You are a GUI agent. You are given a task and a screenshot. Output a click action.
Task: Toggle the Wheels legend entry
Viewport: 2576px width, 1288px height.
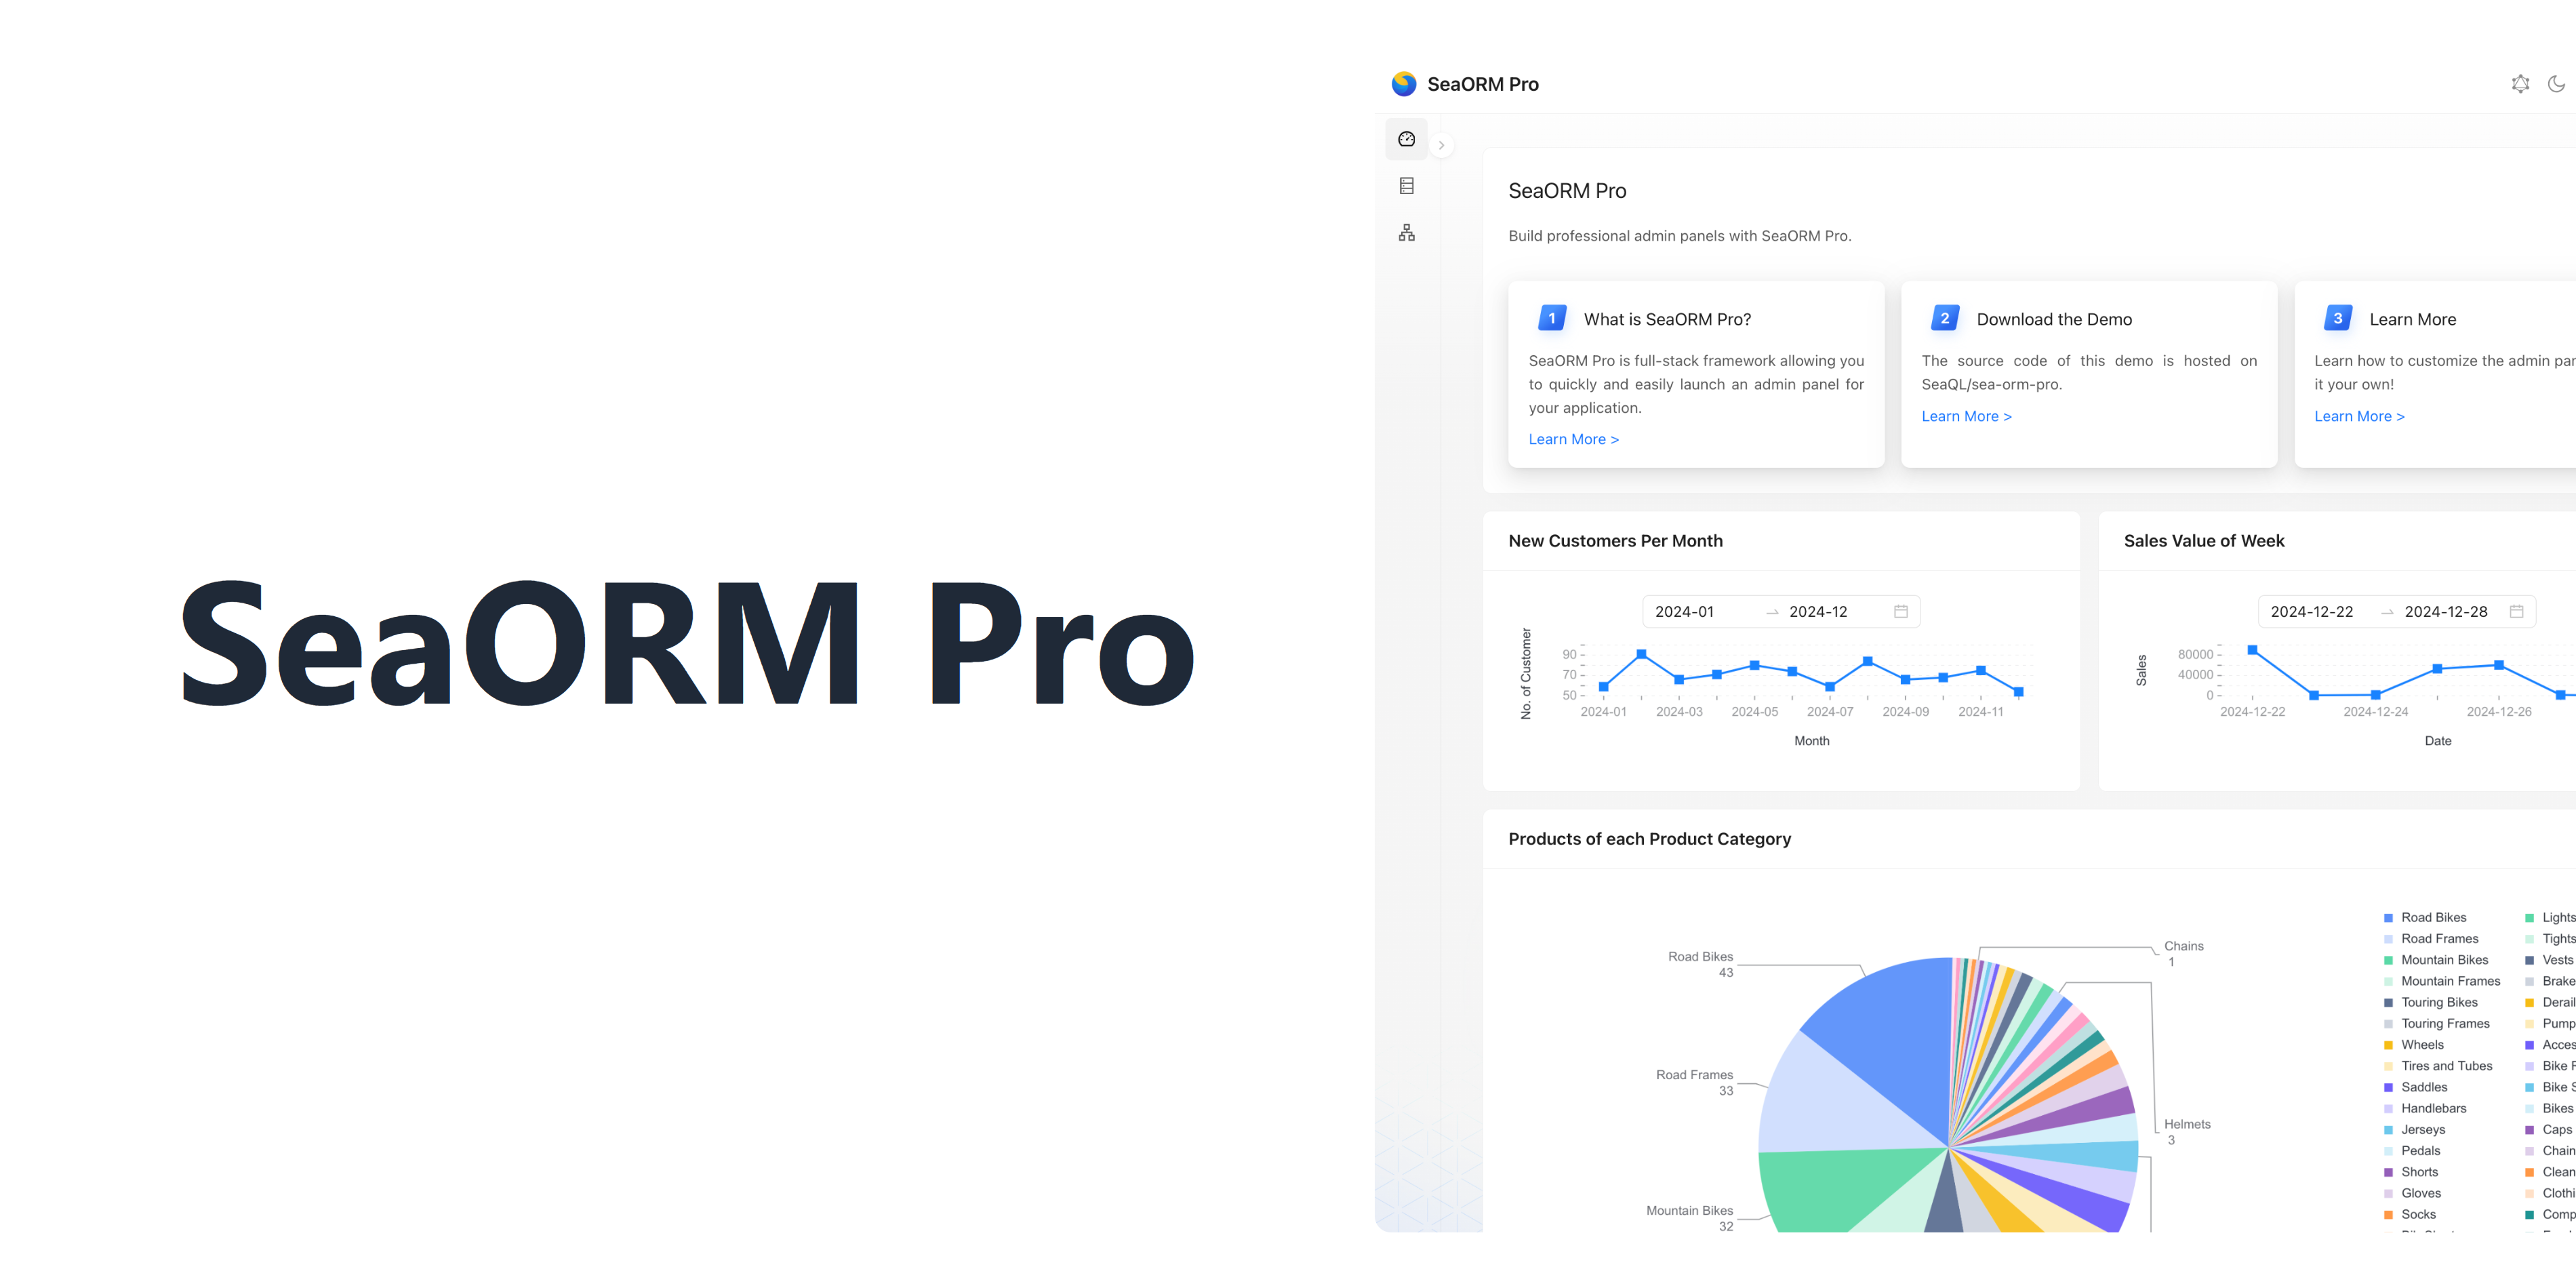[x=2423, y=1044]
